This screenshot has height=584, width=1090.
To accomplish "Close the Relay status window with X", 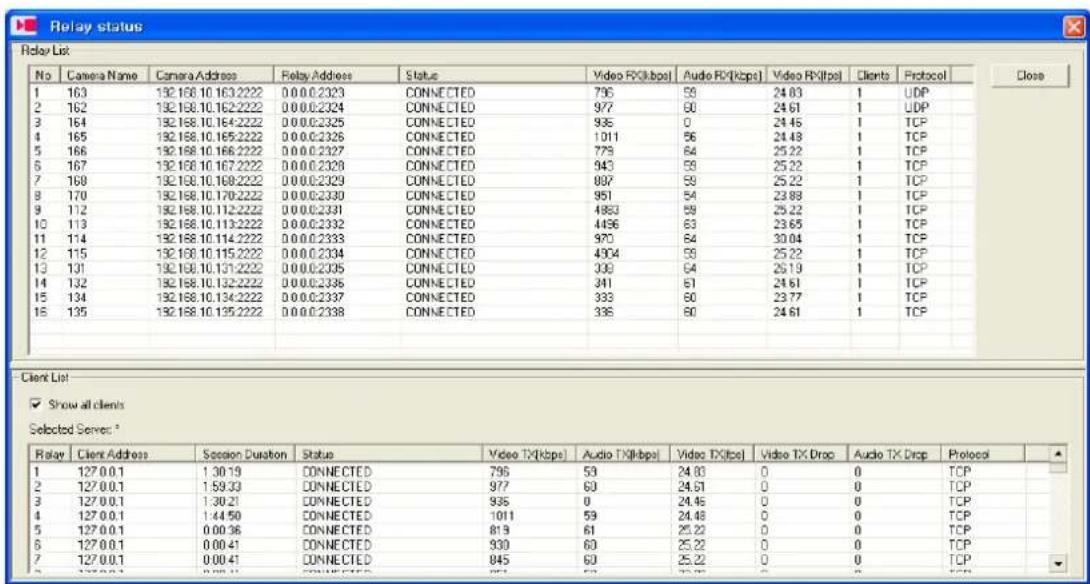I will click(x=1075, y=28).
